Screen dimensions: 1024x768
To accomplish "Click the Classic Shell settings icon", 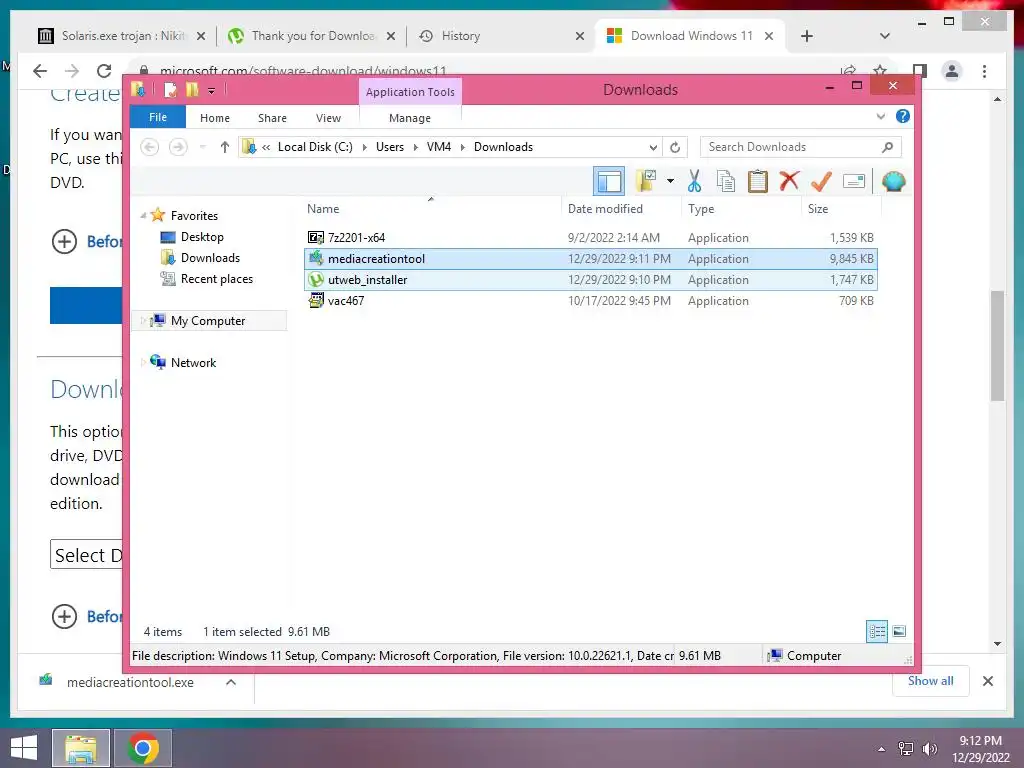I will [893, 182].
